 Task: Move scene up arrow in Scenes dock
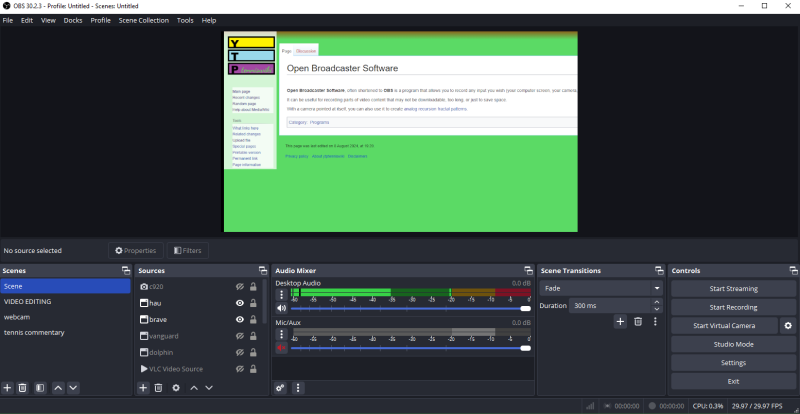point(58,388)
